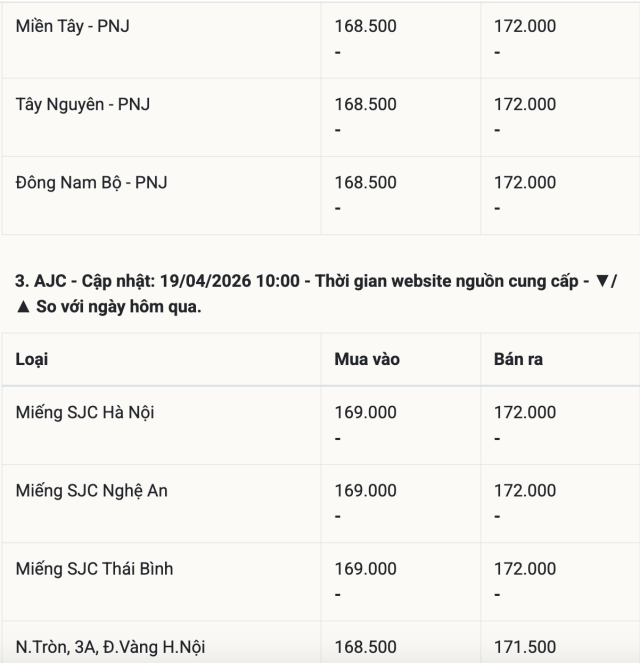The width and height of the screenshot is (640, 663).
Task: Click the 171.500 sell price cell
Action: coord(524,646)
